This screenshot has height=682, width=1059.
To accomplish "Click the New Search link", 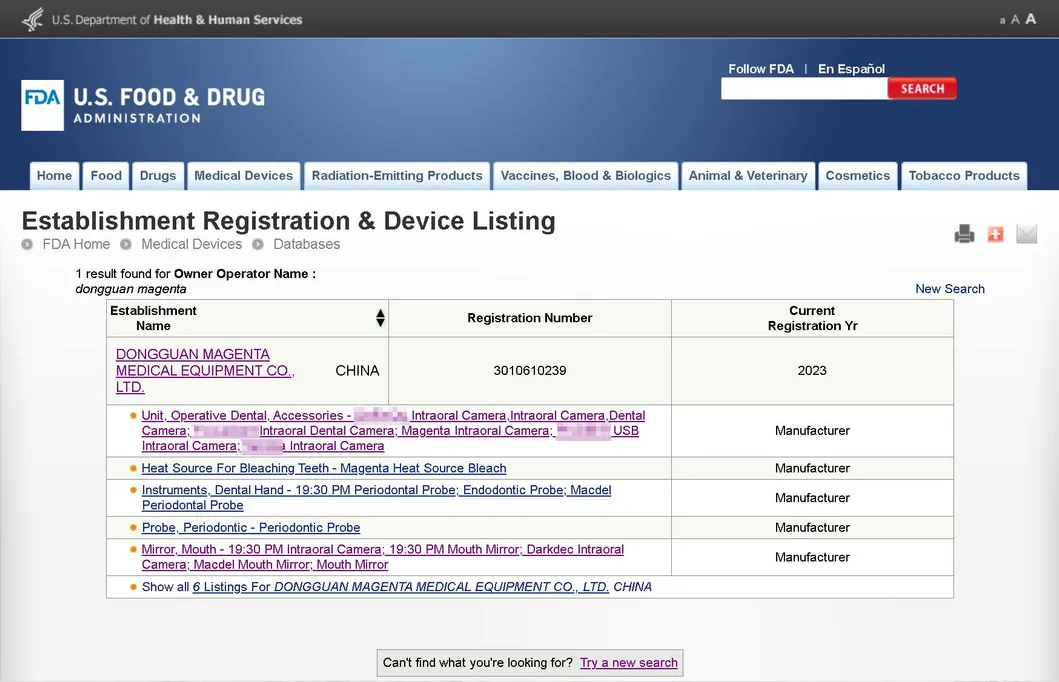I will coord(950,288).
